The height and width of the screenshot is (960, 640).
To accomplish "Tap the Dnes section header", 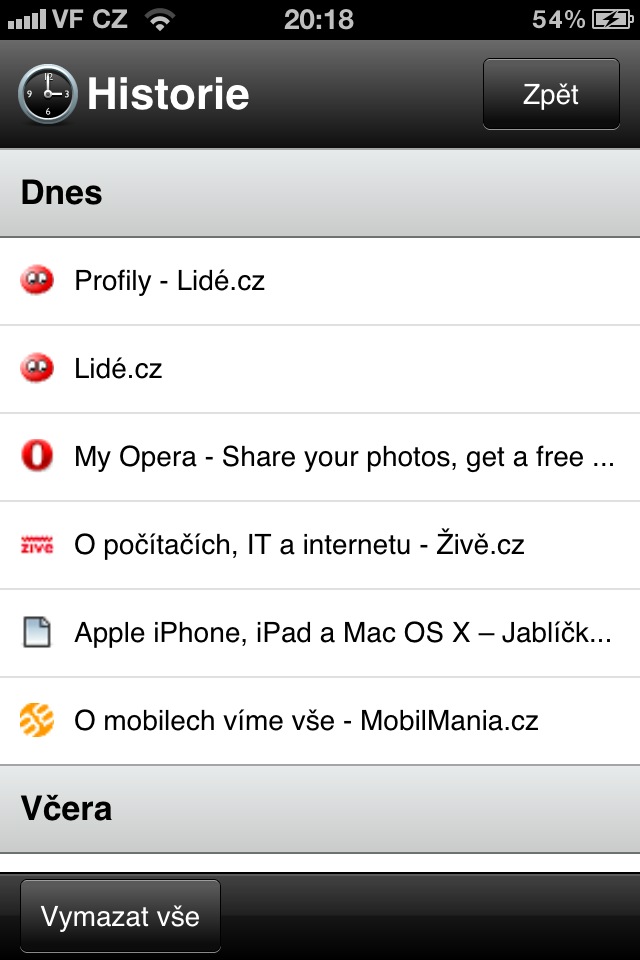I will coord(60,192).
